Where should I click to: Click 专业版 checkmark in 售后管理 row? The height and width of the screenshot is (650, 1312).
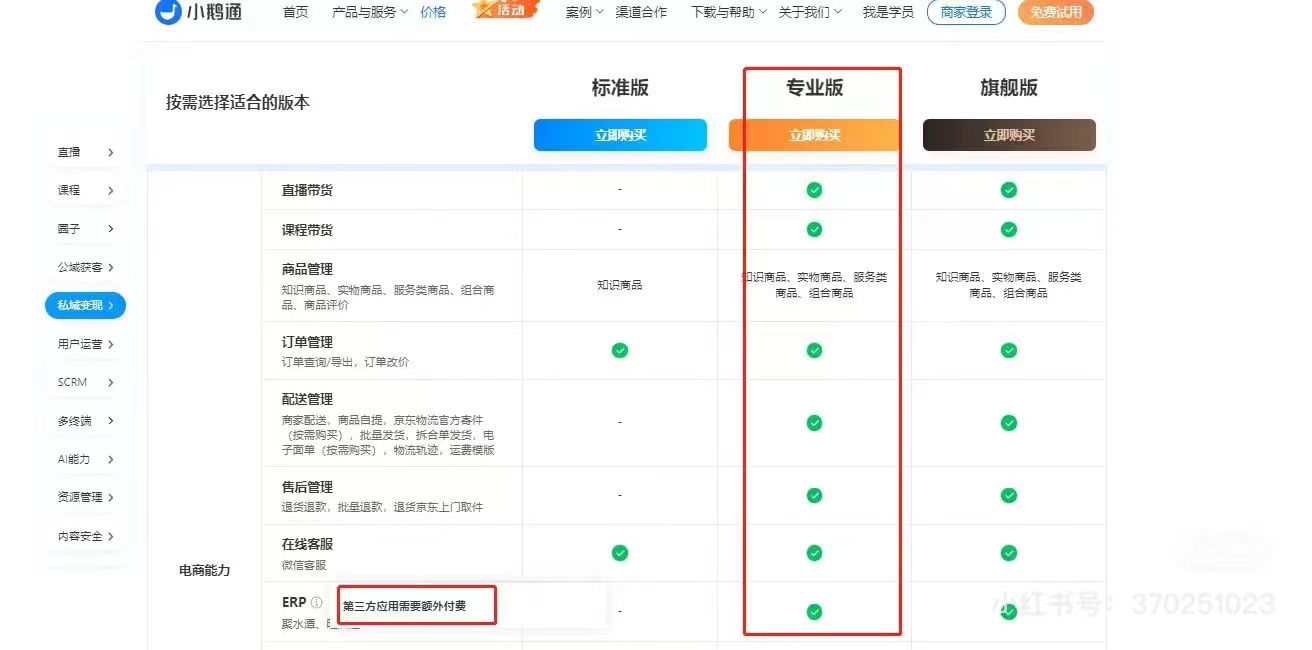click(814, 495)
